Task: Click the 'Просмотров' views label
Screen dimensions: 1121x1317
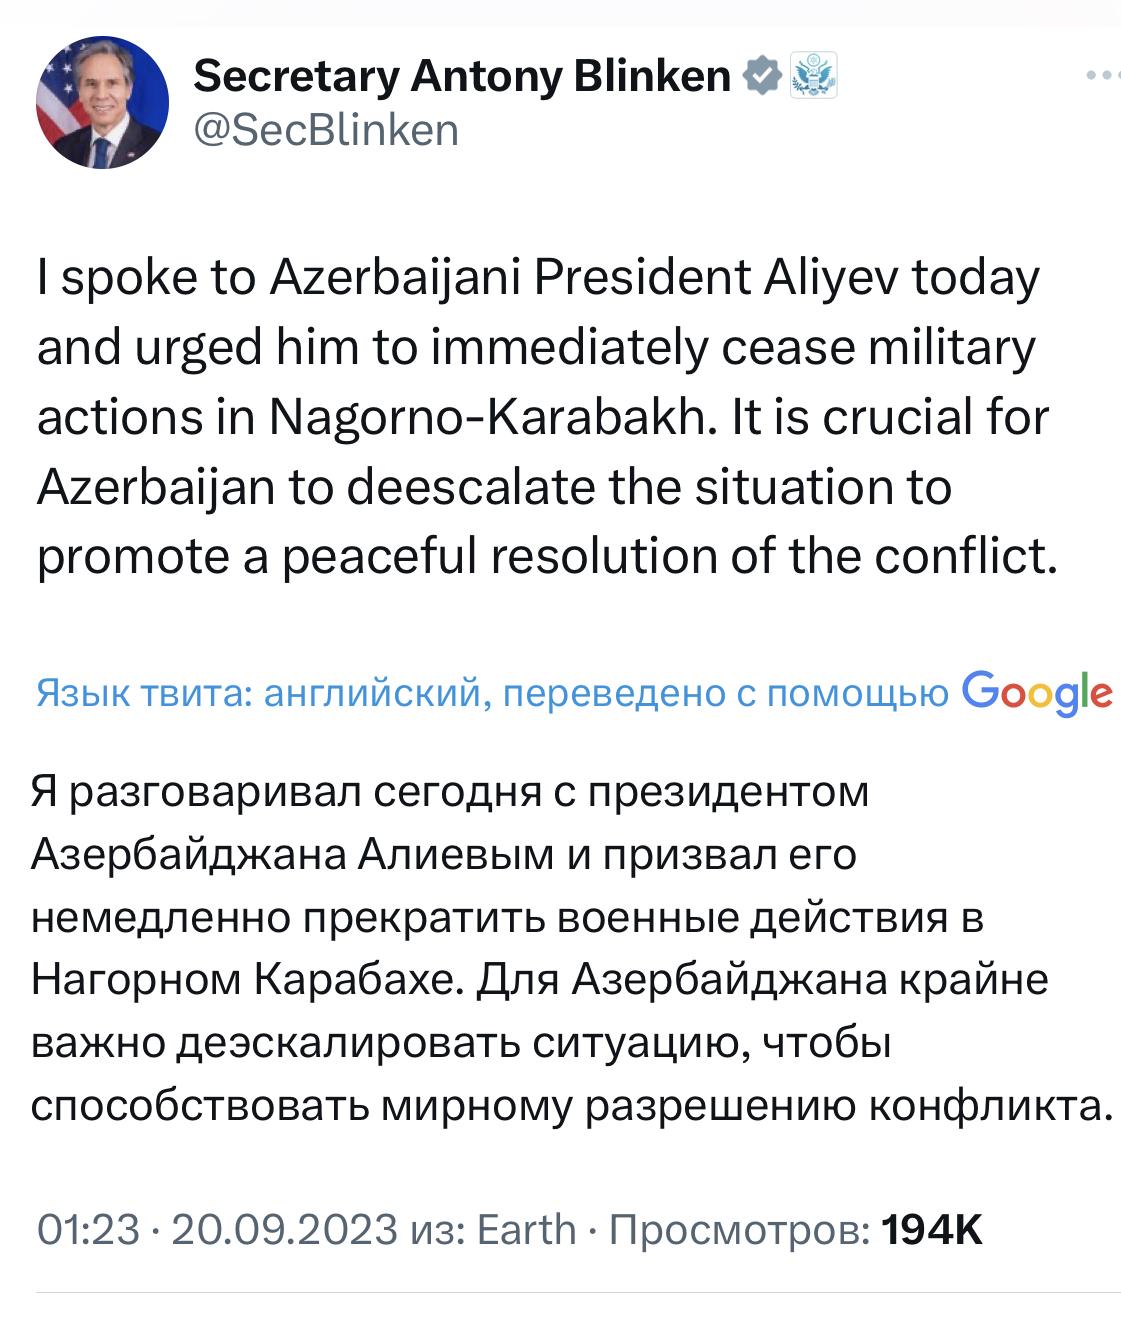Action: pyautogui.click(x=738, y=1229)
